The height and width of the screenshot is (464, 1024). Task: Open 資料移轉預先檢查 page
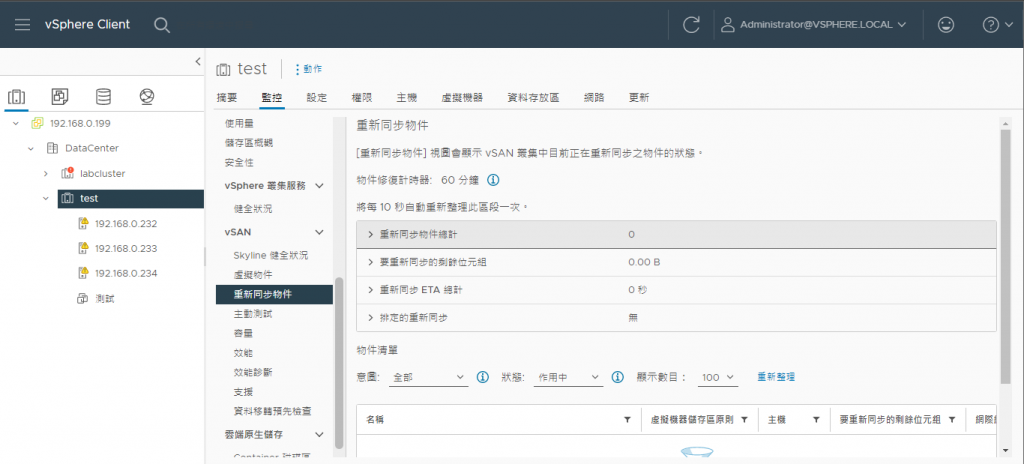point(272,412)
